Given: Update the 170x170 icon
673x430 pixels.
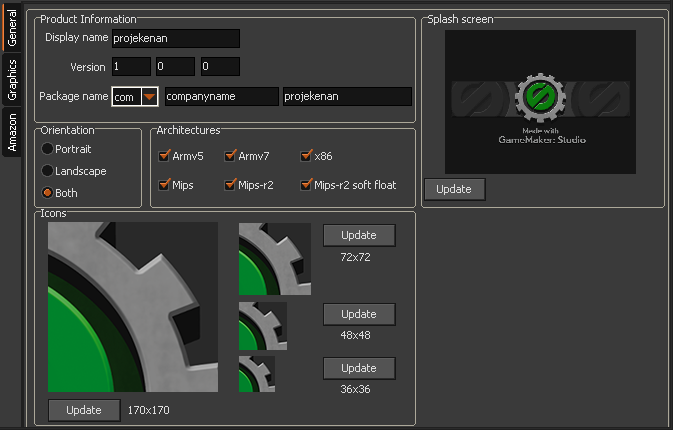Looking at the screenshot, I should (x=84, y=410).
